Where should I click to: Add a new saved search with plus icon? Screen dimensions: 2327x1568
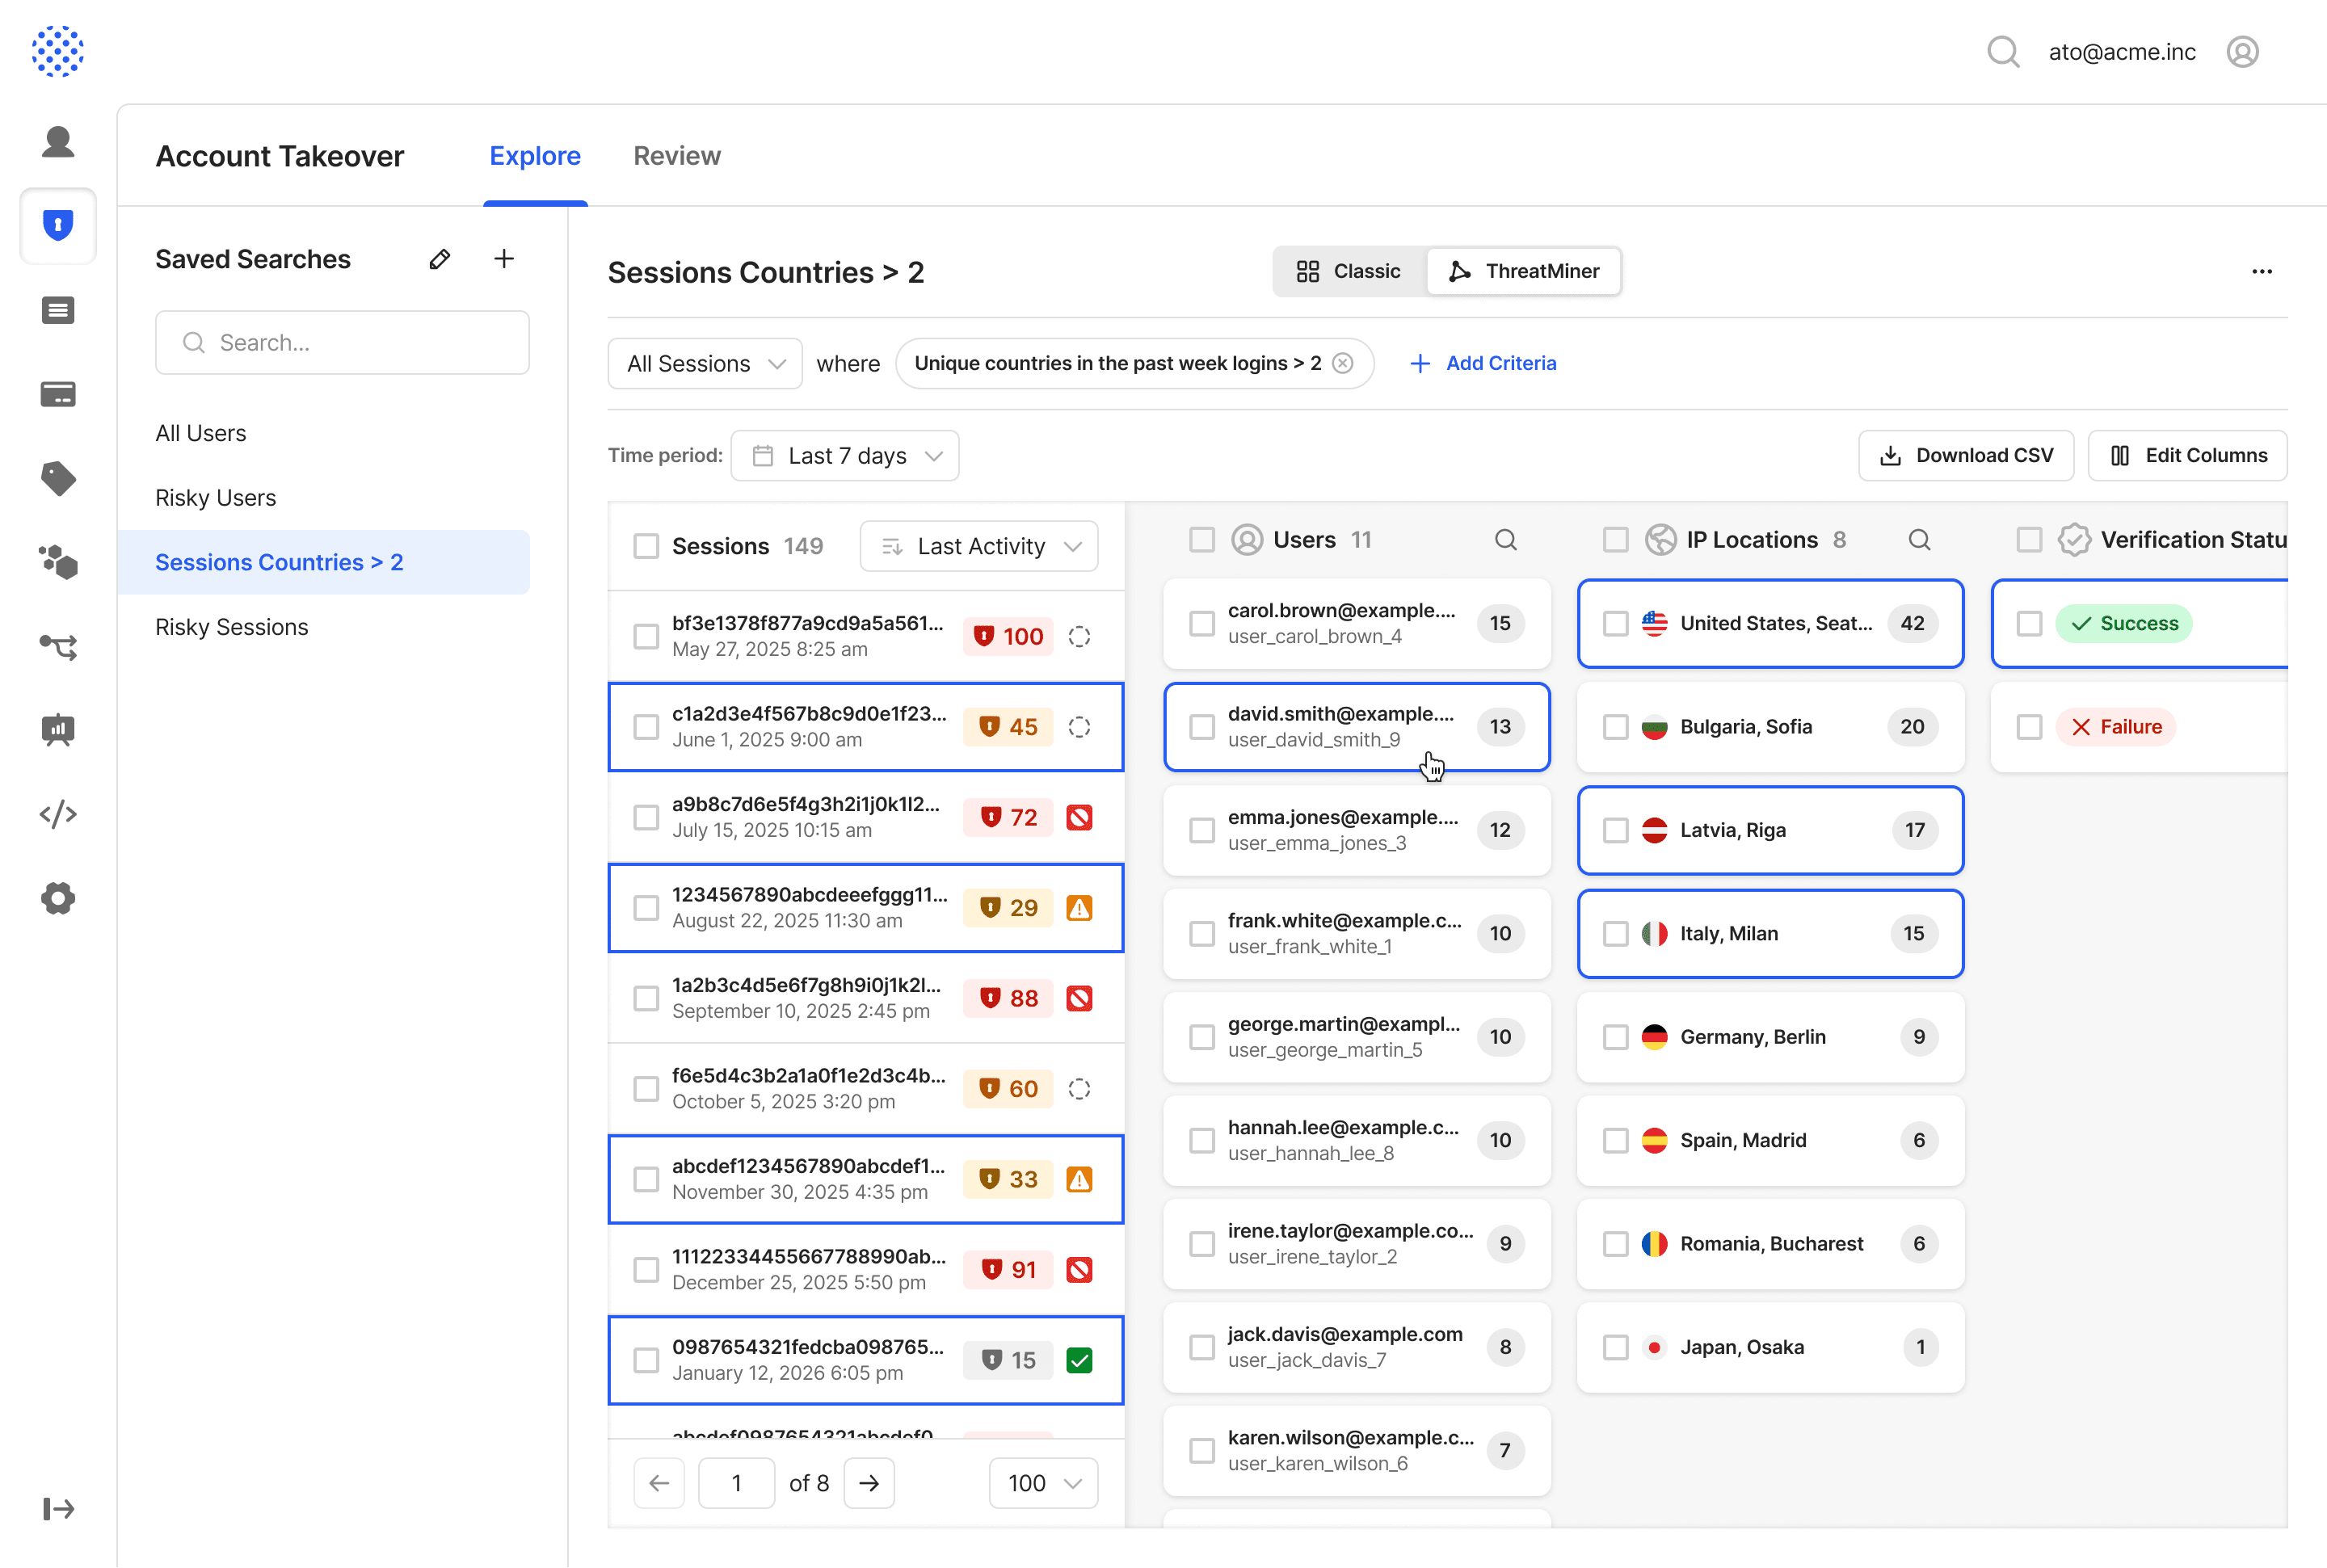[x=504, y=260]
